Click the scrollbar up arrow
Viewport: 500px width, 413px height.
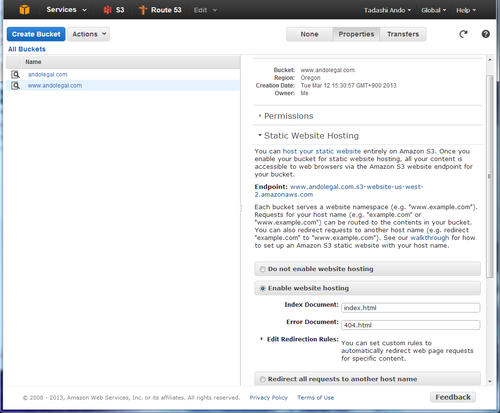tap(490, 60)
